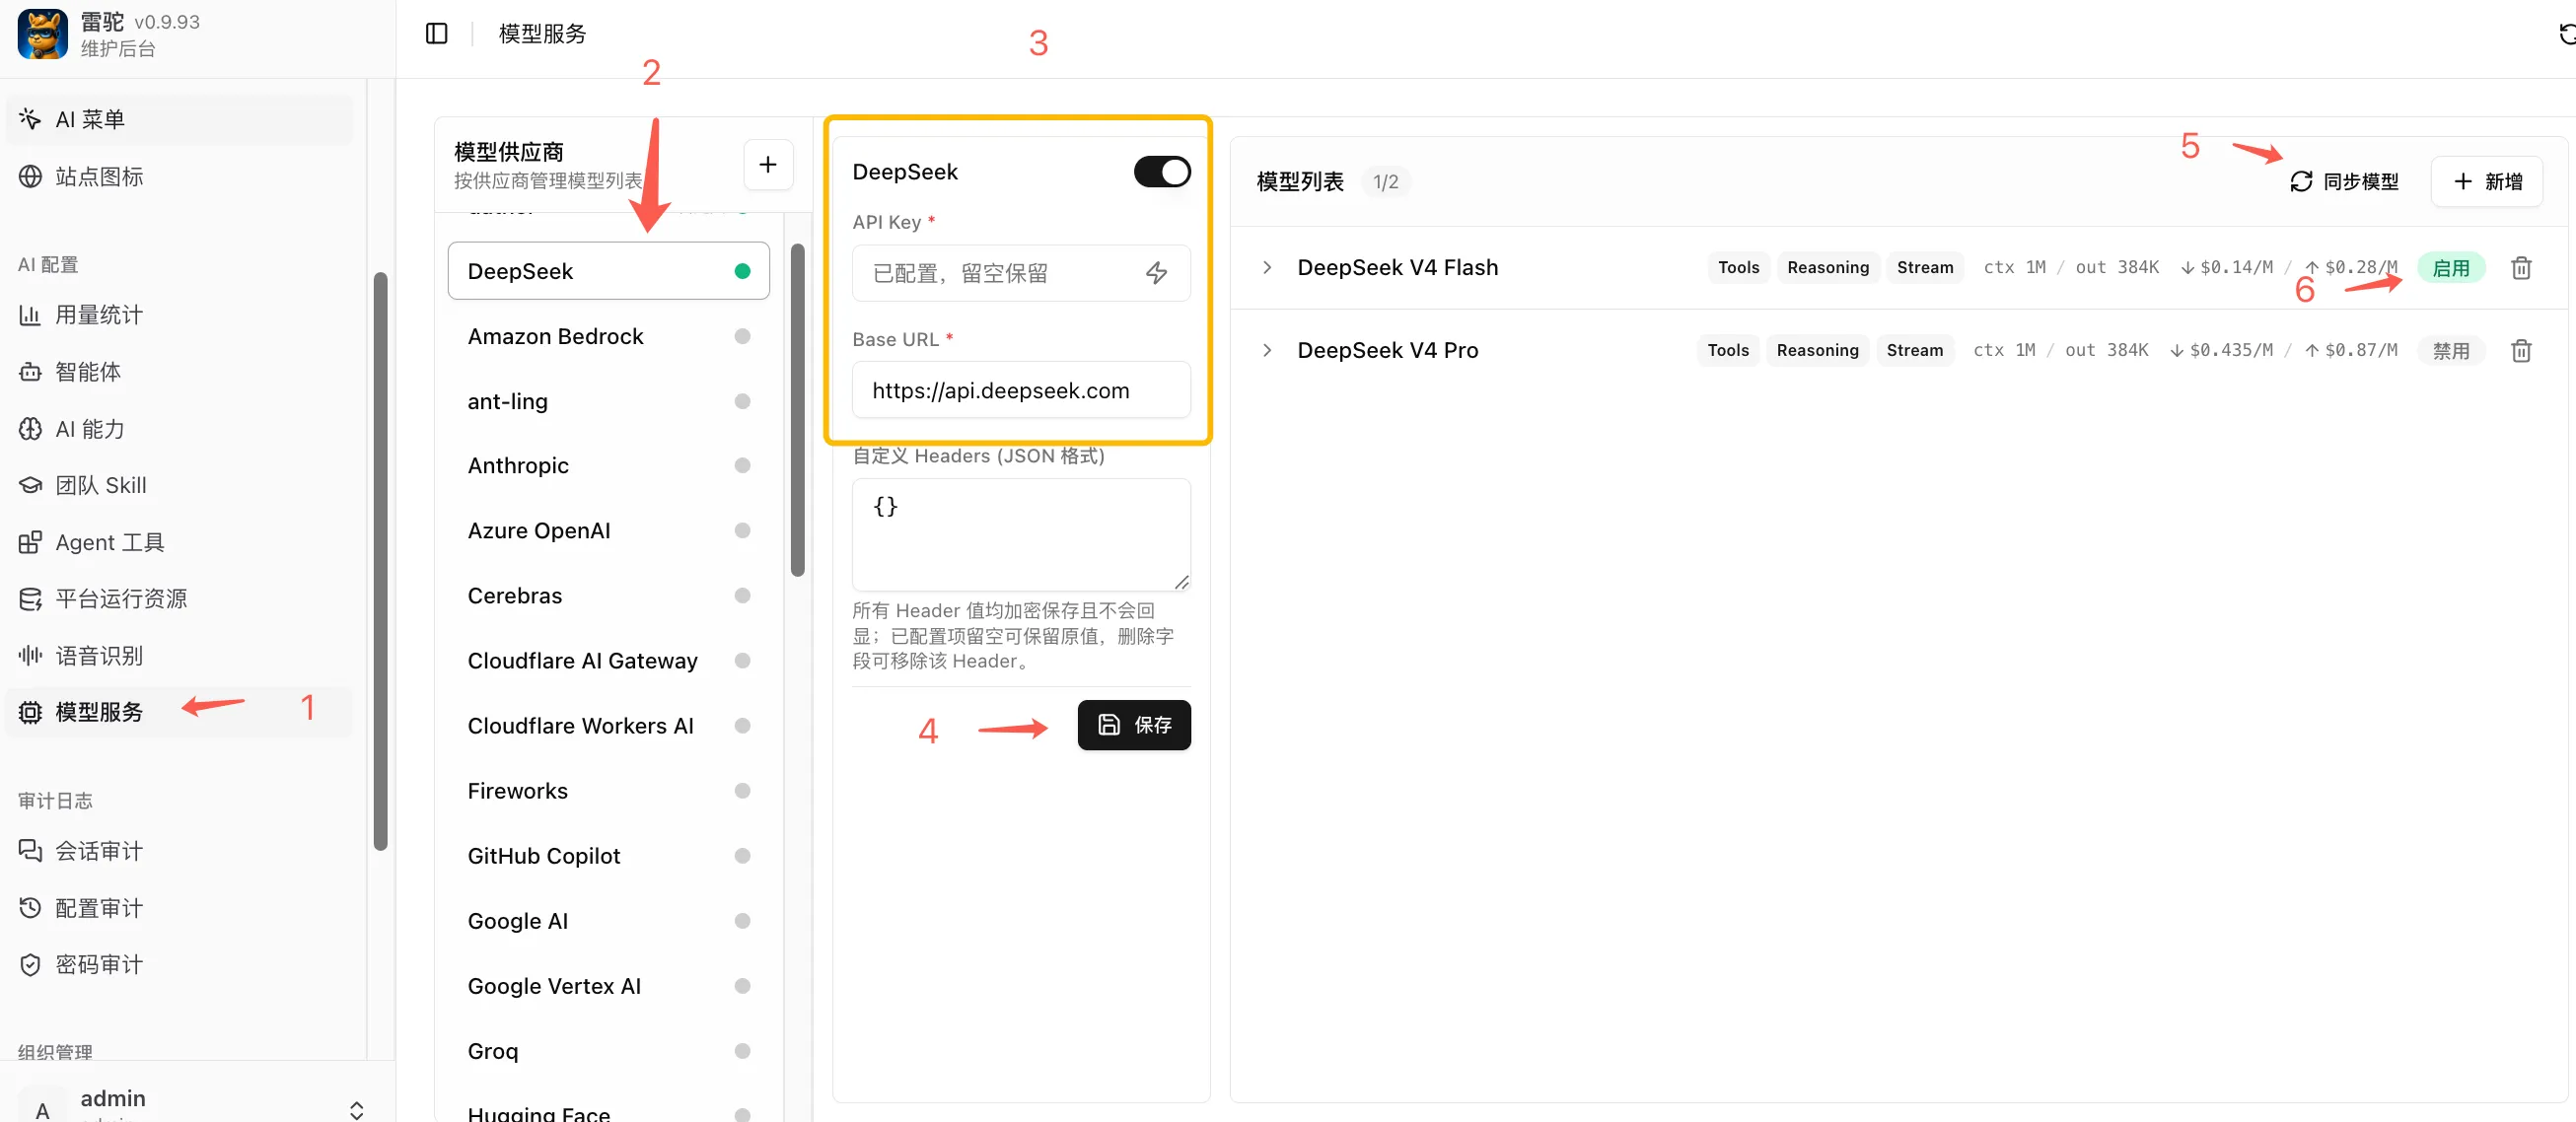Click the $0.14/M input price text
This screenshot has width=2576, height=1122.
tap(2236, 268)
